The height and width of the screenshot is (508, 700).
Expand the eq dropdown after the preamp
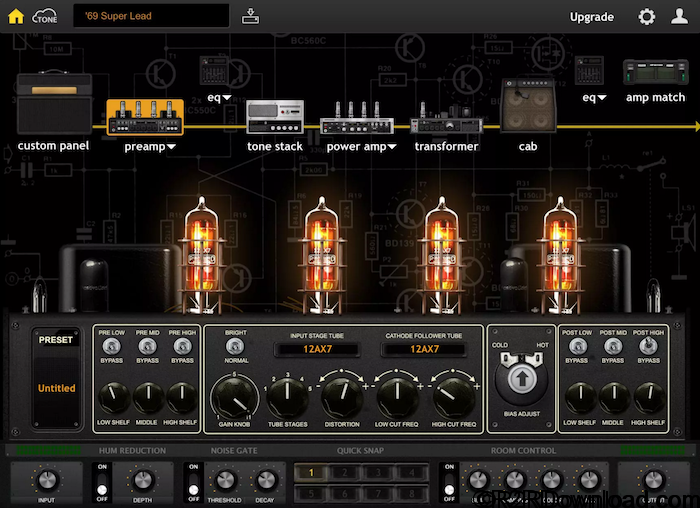tap(227, 97)
